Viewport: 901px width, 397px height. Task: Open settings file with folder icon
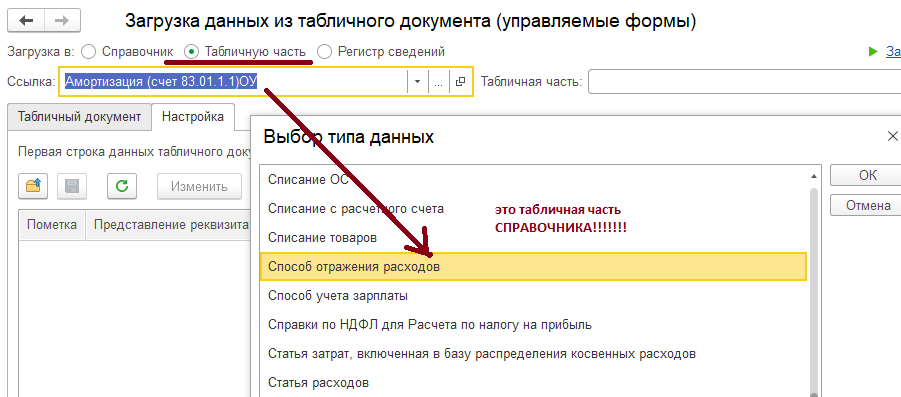pyautogui.click(x=33, y=186)
